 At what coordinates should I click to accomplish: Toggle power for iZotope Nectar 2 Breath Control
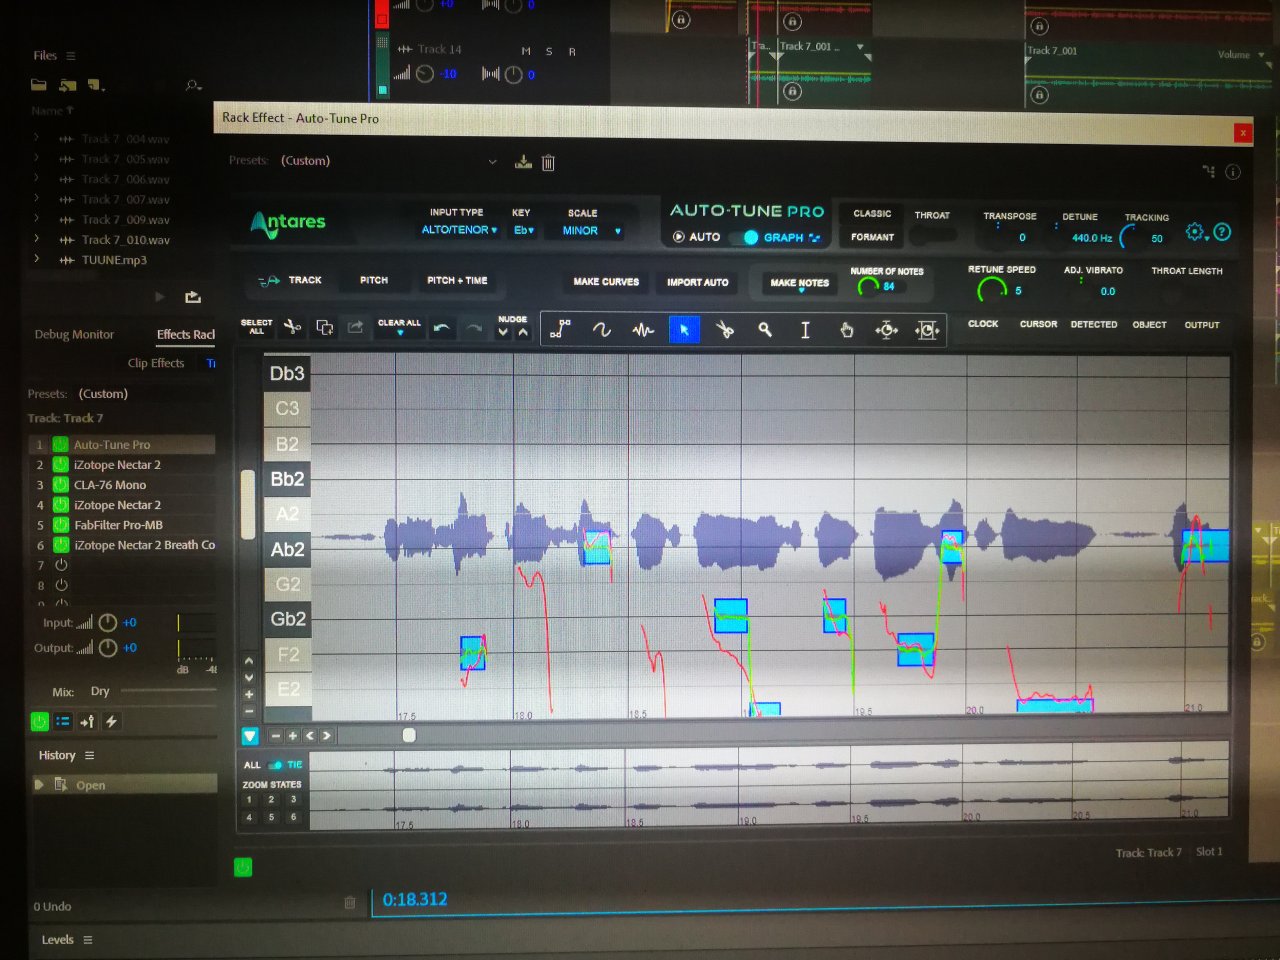(x=60, y=545)
